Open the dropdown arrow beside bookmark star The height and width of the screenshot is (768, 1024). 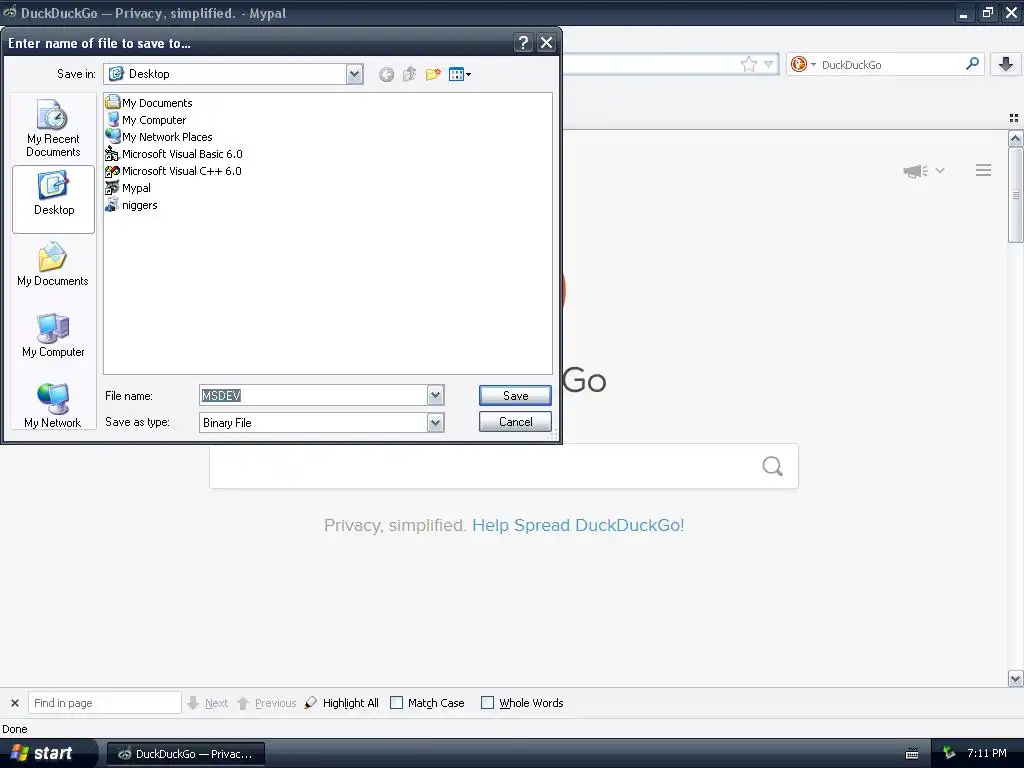point(769,64)
